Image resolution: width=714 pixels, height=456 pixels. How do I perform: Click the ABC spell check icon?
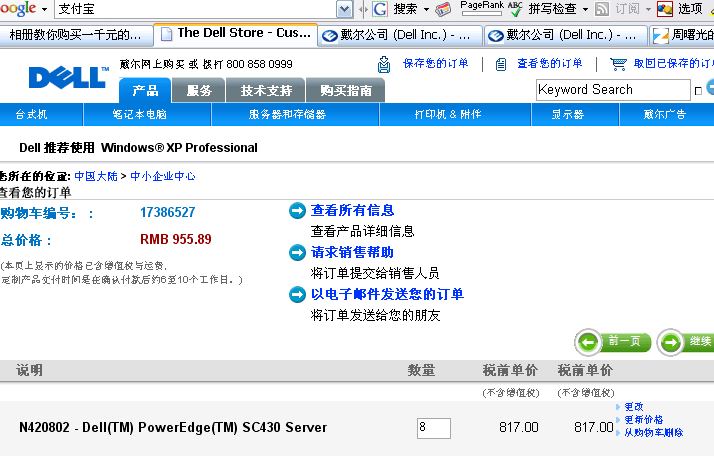515,9
